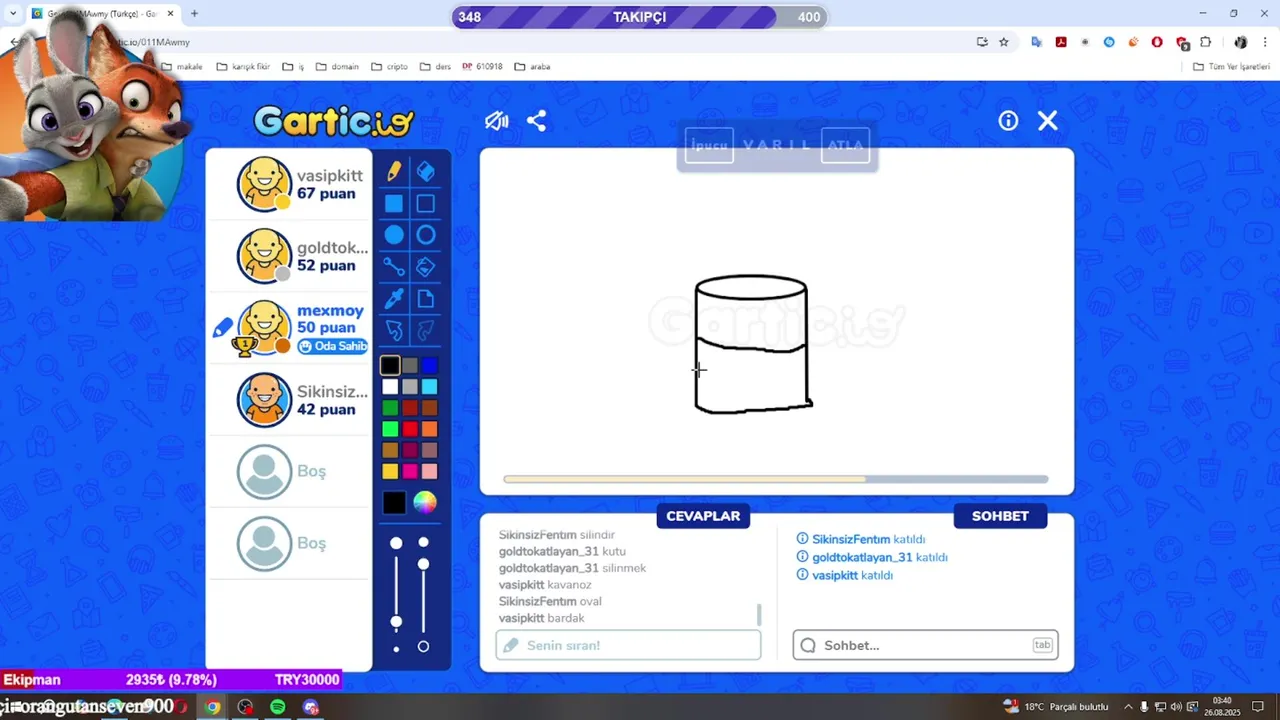Open the CEVAPLAR tab

click(703, 516)
